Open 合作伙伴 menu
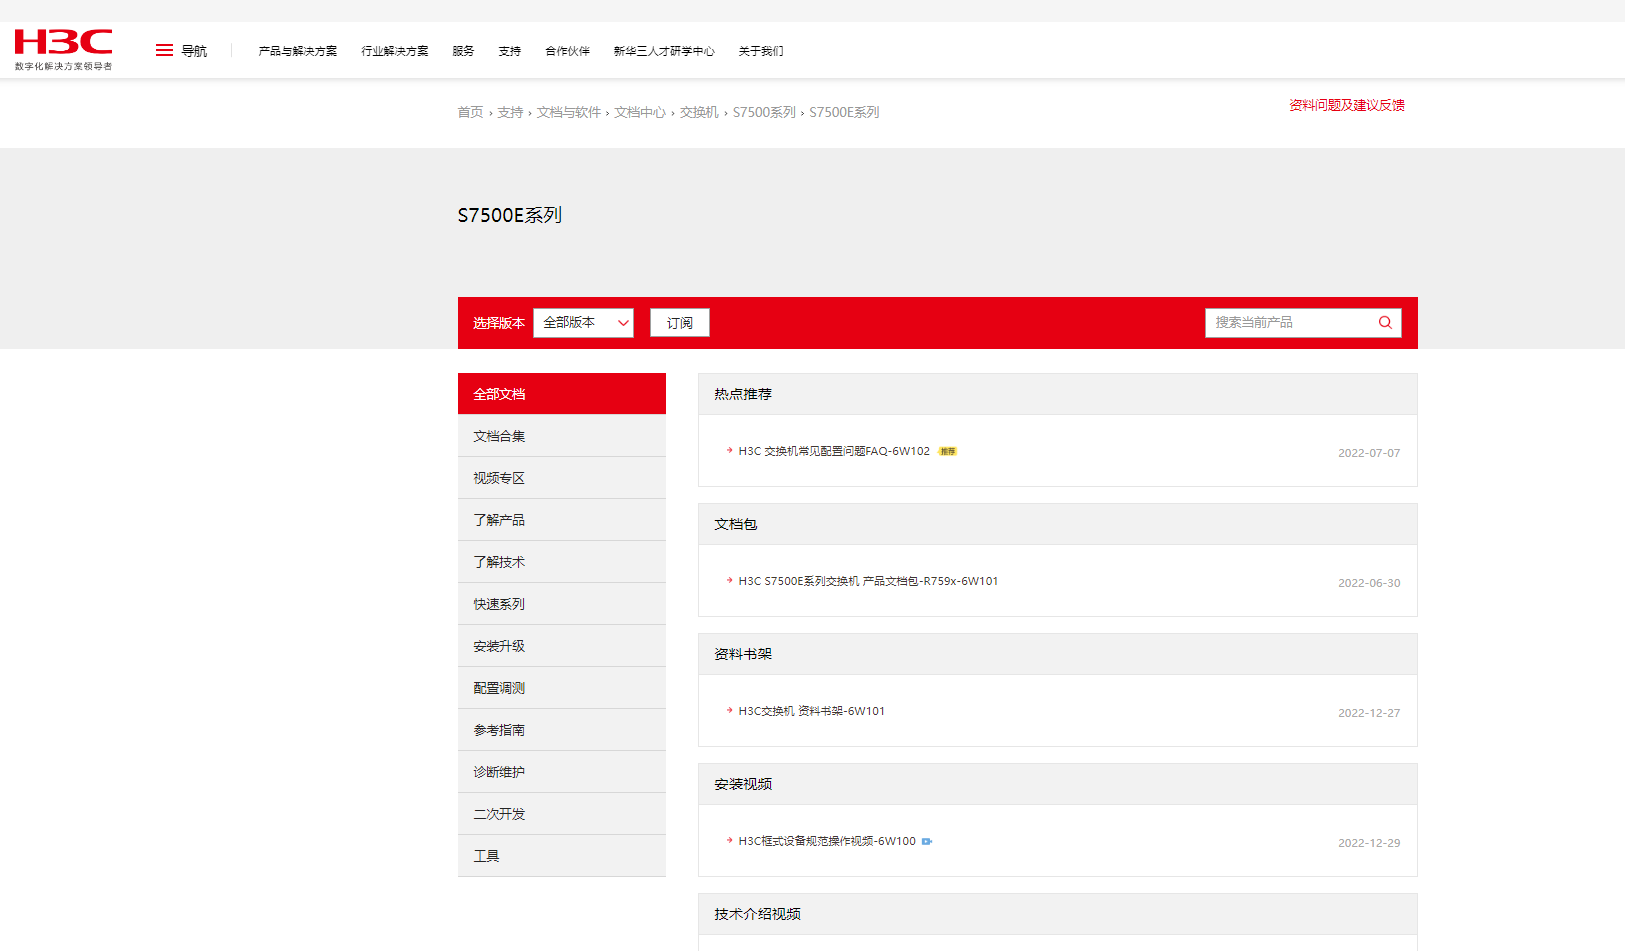The height and width of the screenshot is (951, 1625). click(x=567, y=51)
